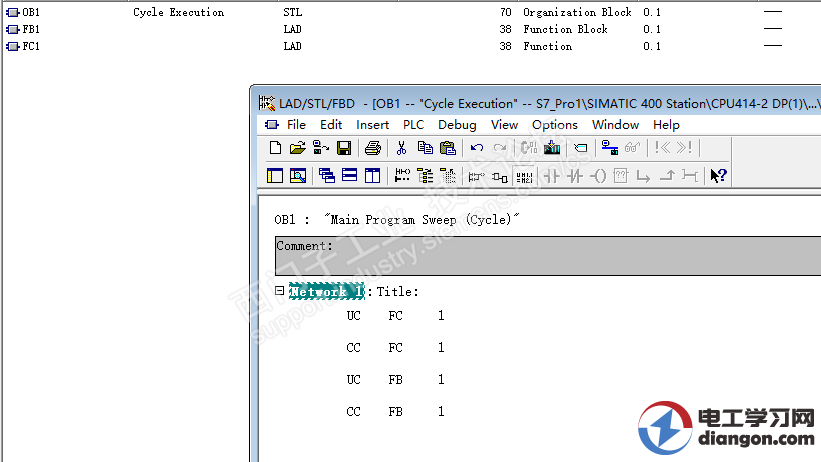Insert an empty box element
This screenshot has width=821, height=462.
click(x=620, y=175)
